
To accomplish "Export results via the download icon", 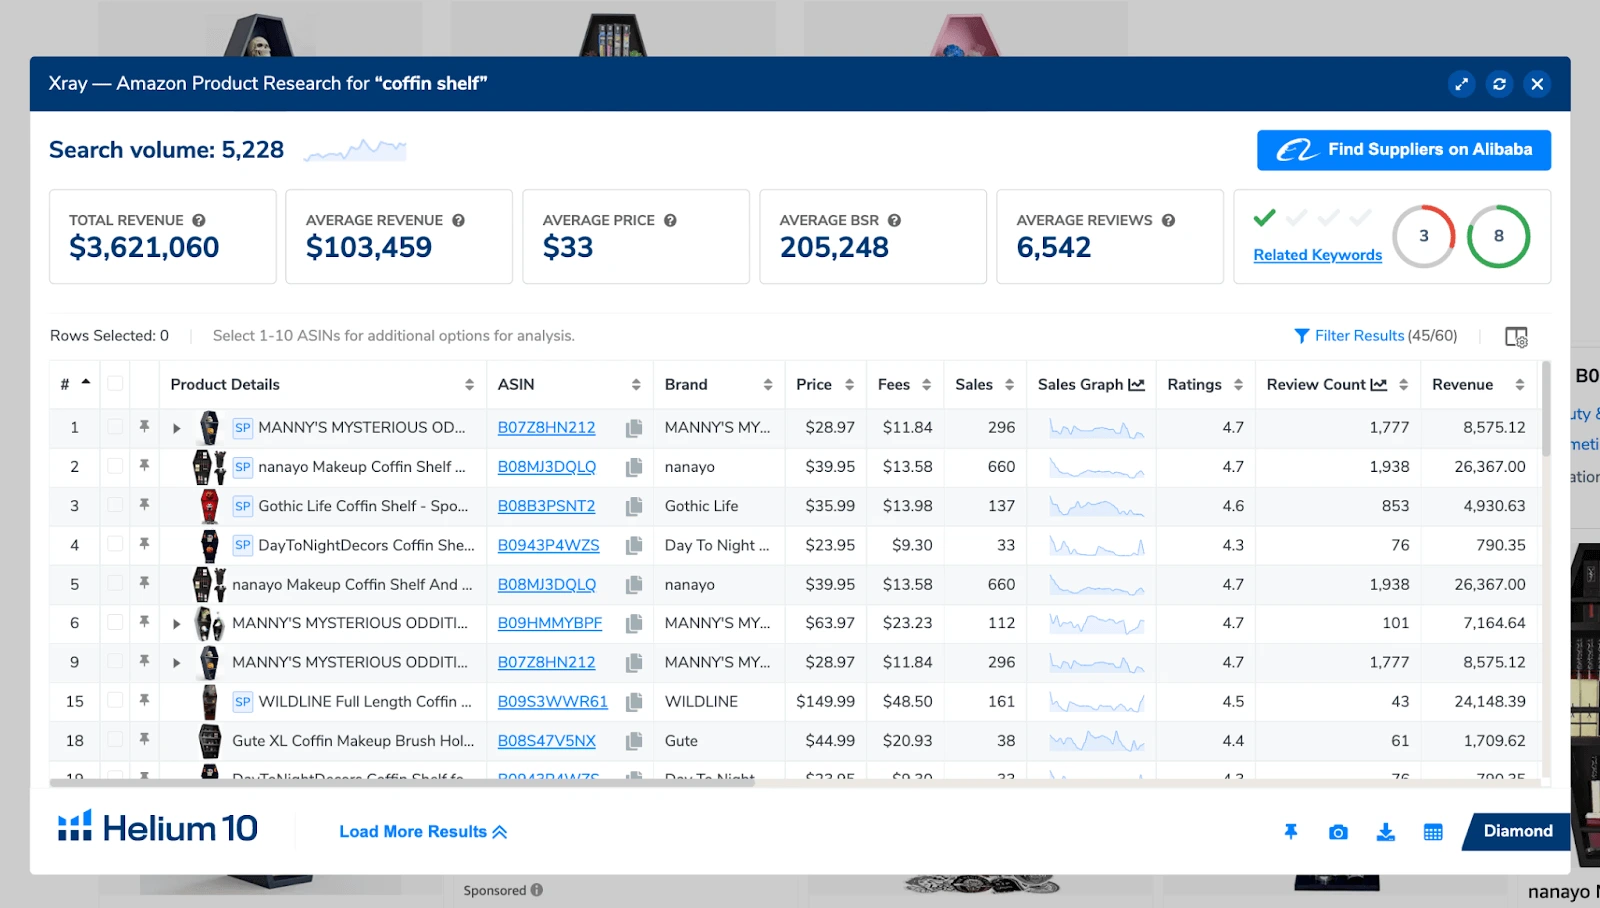I will tap(1385, 831).
